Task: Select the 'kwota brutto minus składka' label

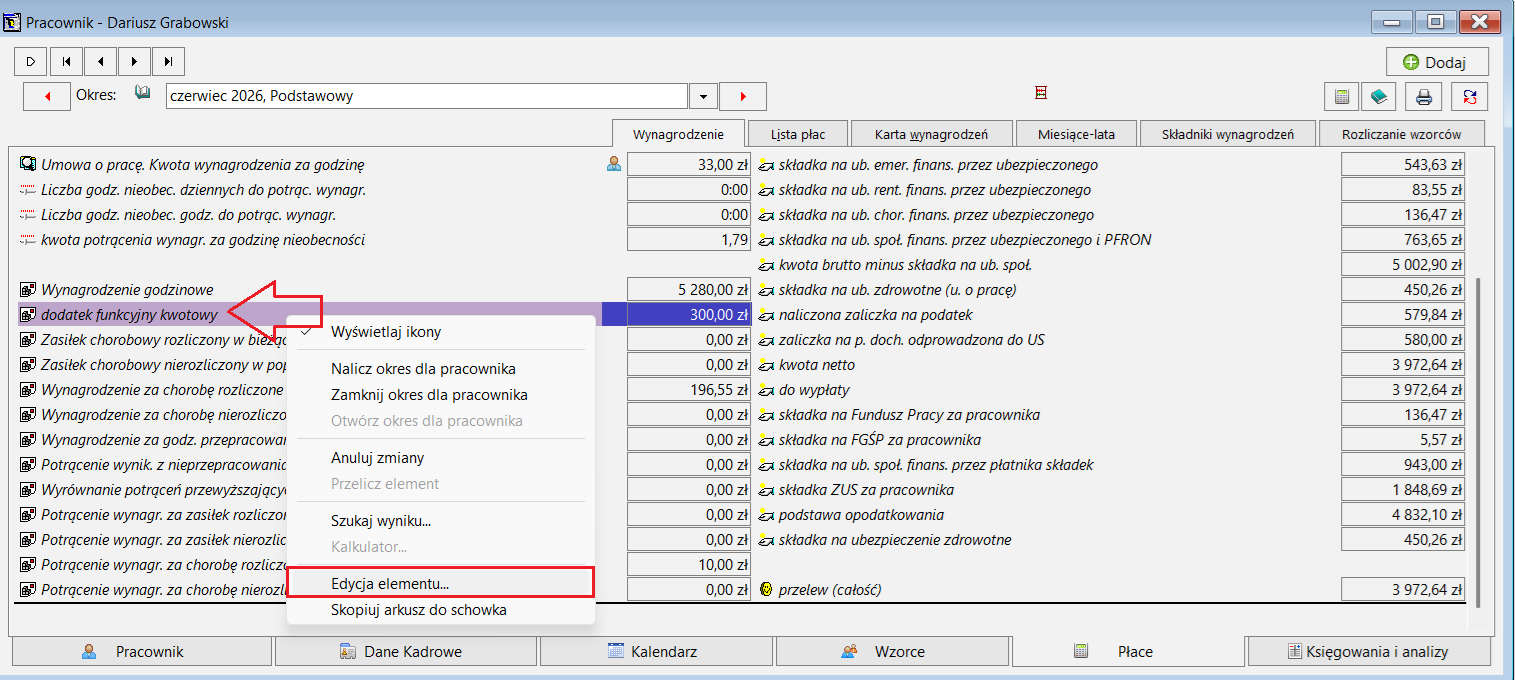Action: point(905,265)
